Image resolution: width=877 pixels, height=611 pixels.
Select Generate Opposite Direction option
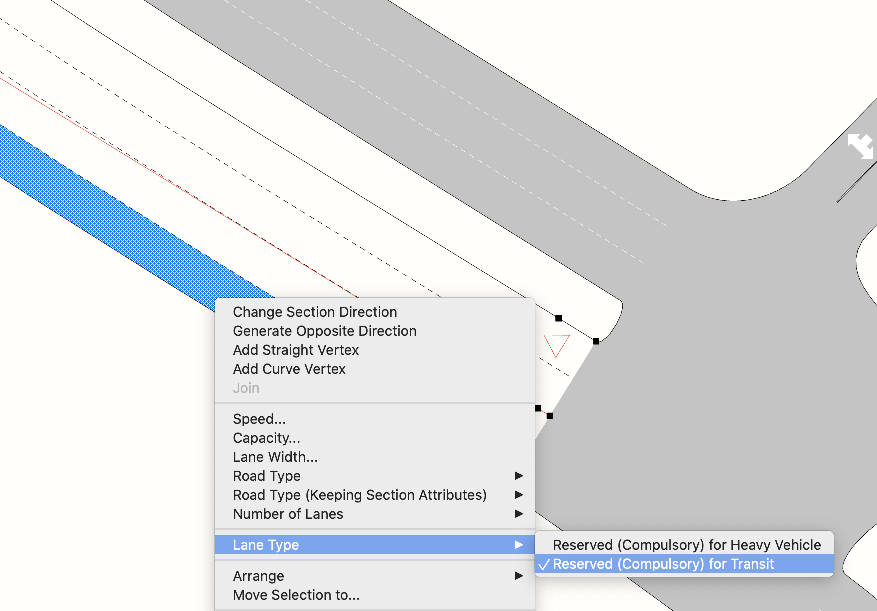[x=324, y=331]
